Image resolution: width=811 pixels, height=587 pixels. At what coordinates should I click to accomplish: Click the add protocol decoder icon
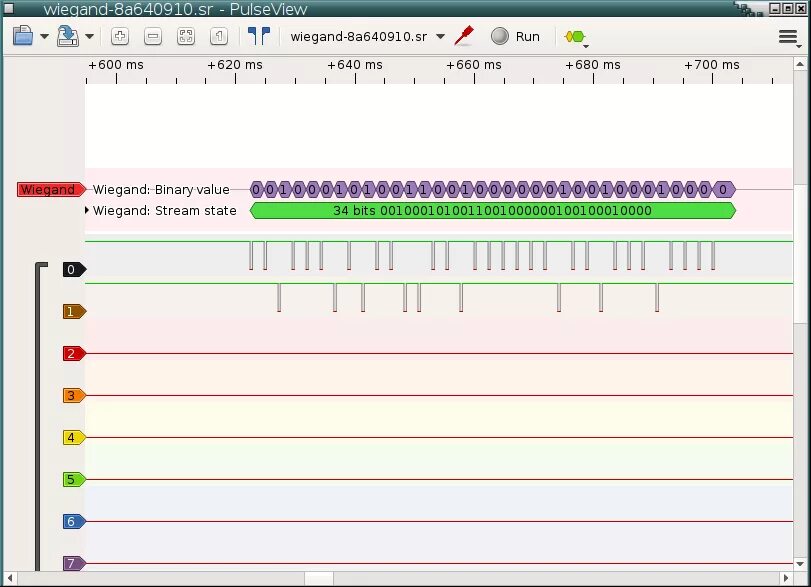[575, 37]
